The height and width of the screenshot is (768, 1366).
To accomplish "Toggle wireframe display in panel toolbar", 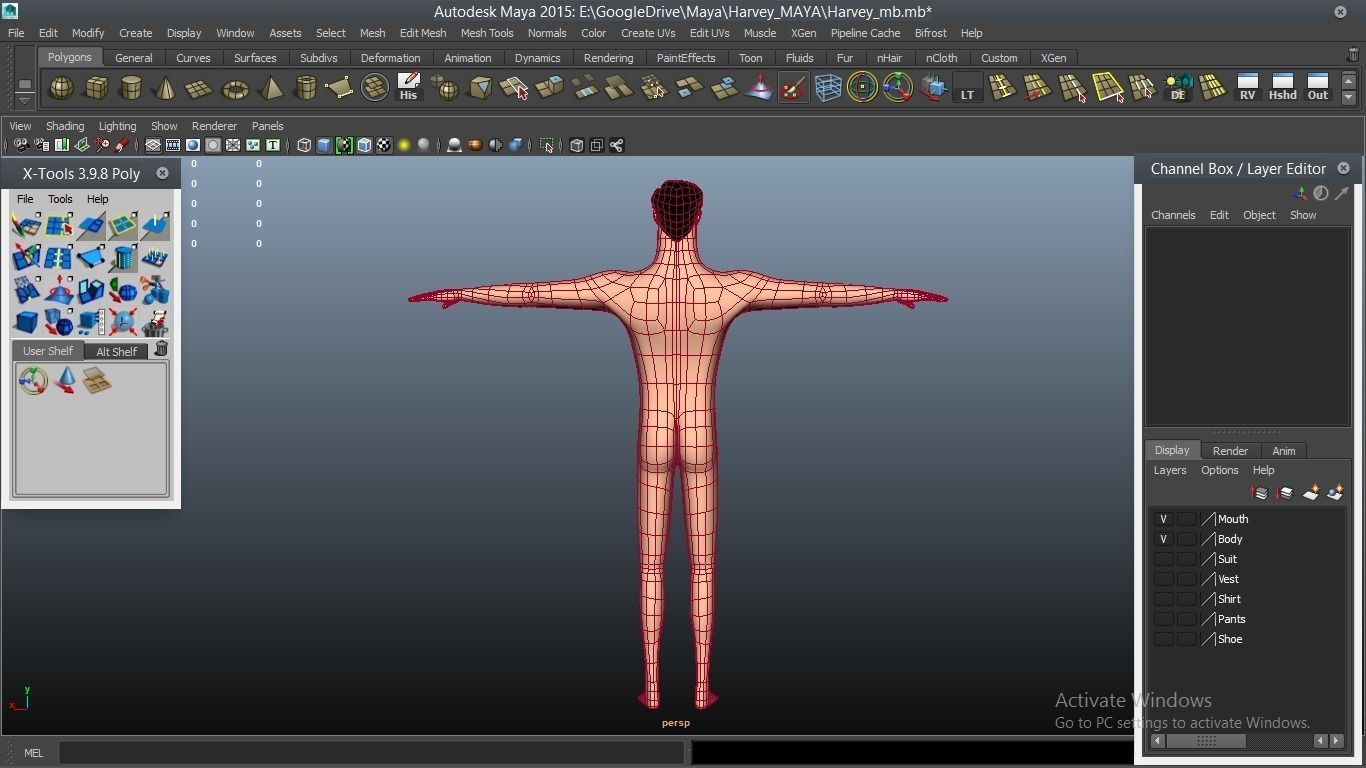I will pyautogui.click(x=304, y=145).
